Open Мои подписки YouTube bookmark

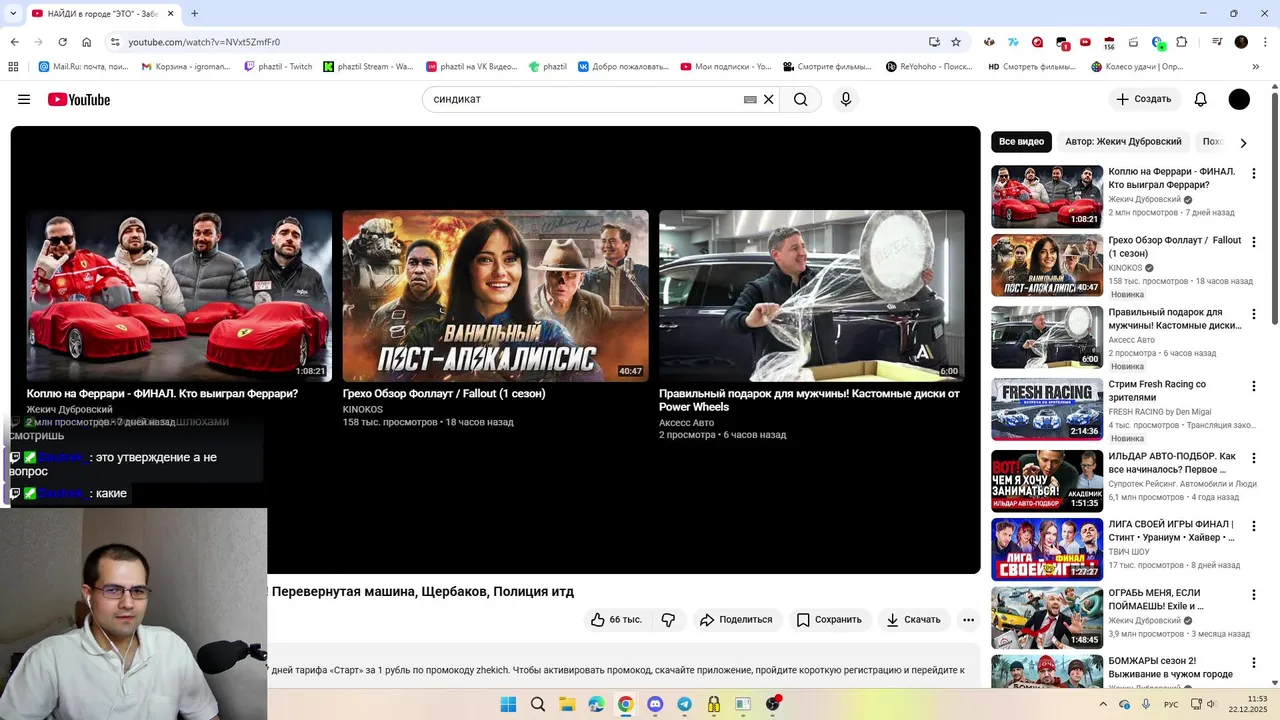726,67
